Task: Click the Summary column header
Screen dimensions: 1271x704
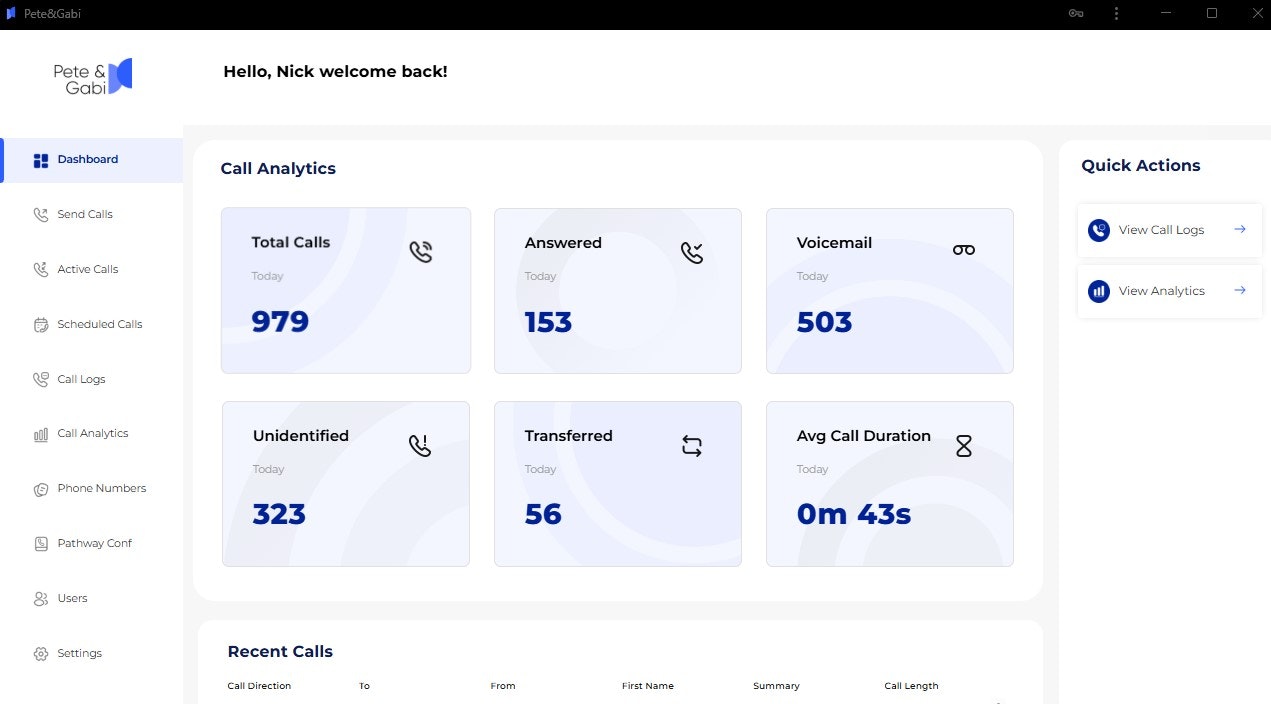Action: 776,686
